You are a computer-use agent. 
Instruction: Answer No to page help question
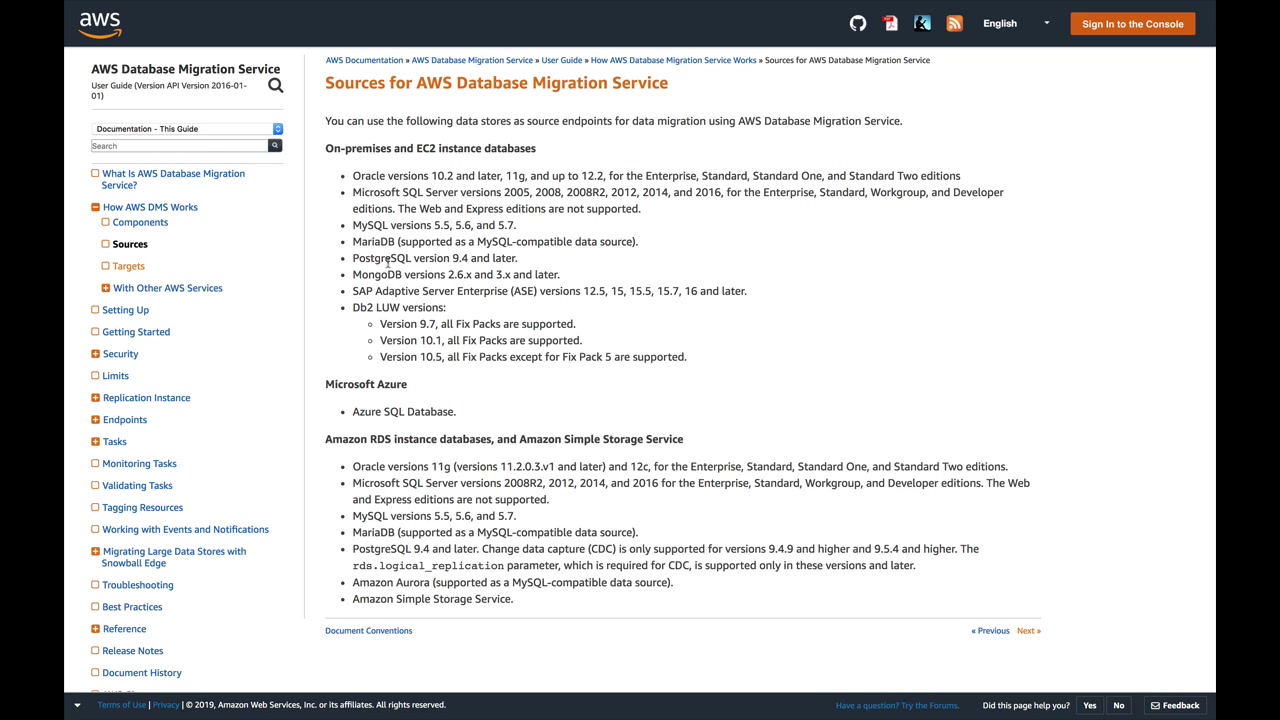(1119, 706)
